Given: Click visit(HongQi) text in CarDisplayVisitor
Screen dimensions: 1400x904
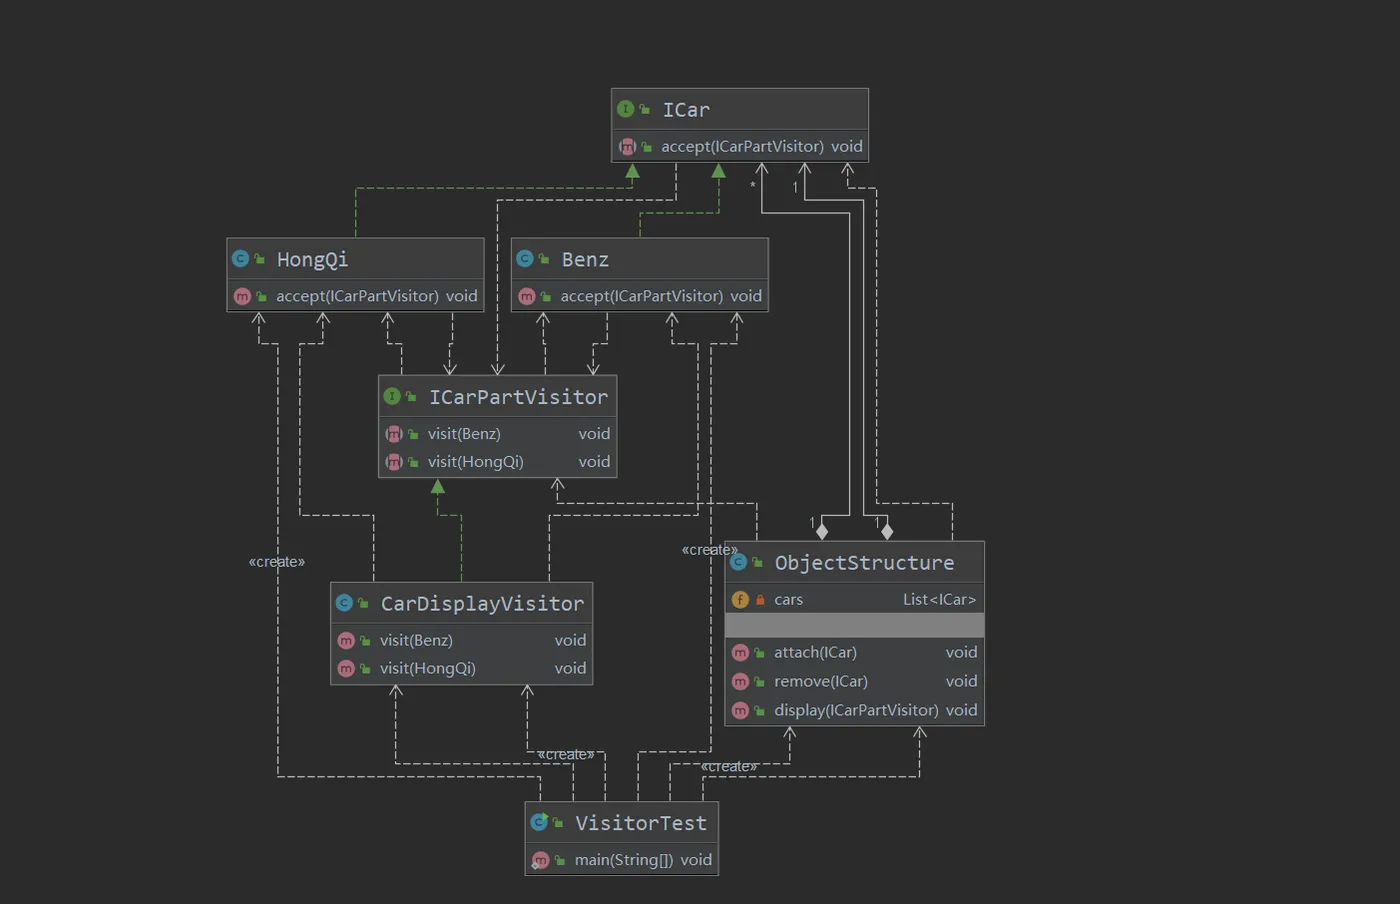Looking at the screenshot, I should [427, 668].
